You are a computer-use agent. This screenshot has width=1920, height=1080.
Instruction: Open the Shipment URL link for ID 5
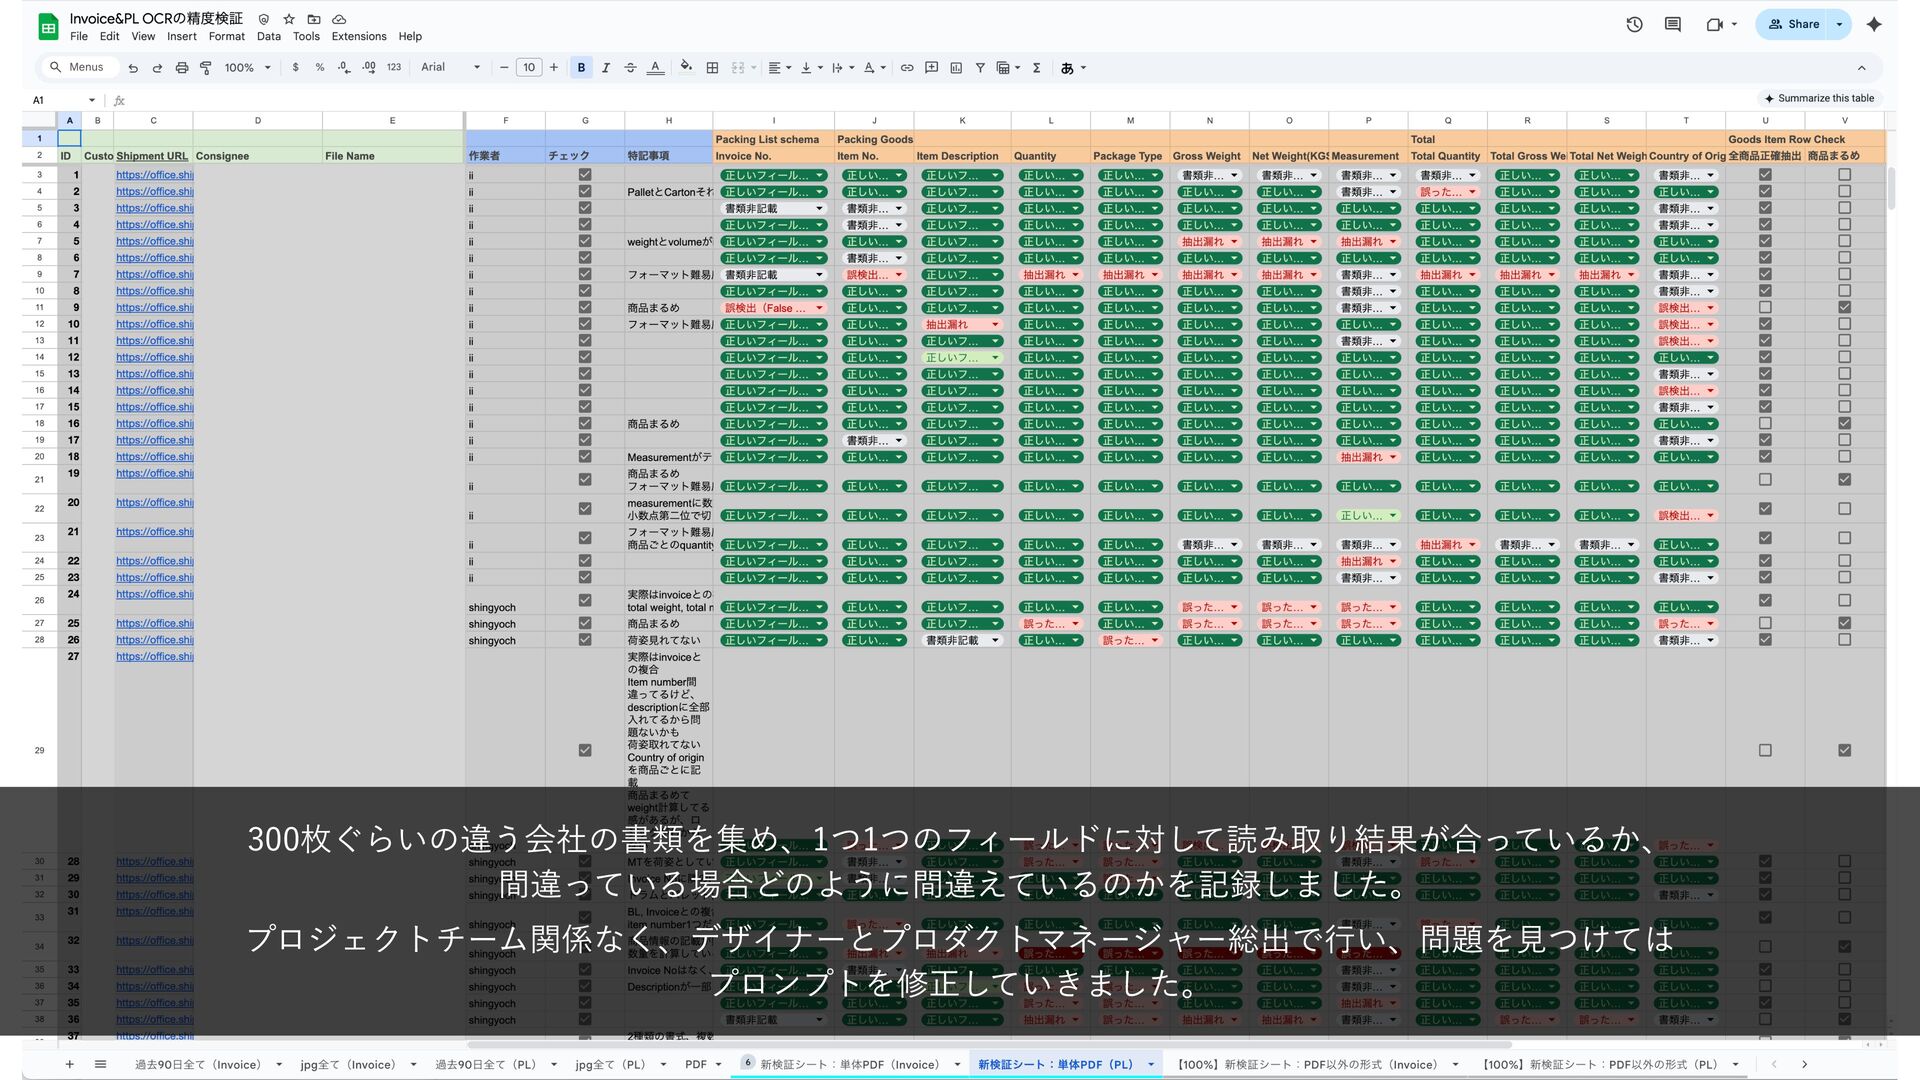tap(154, 241)
